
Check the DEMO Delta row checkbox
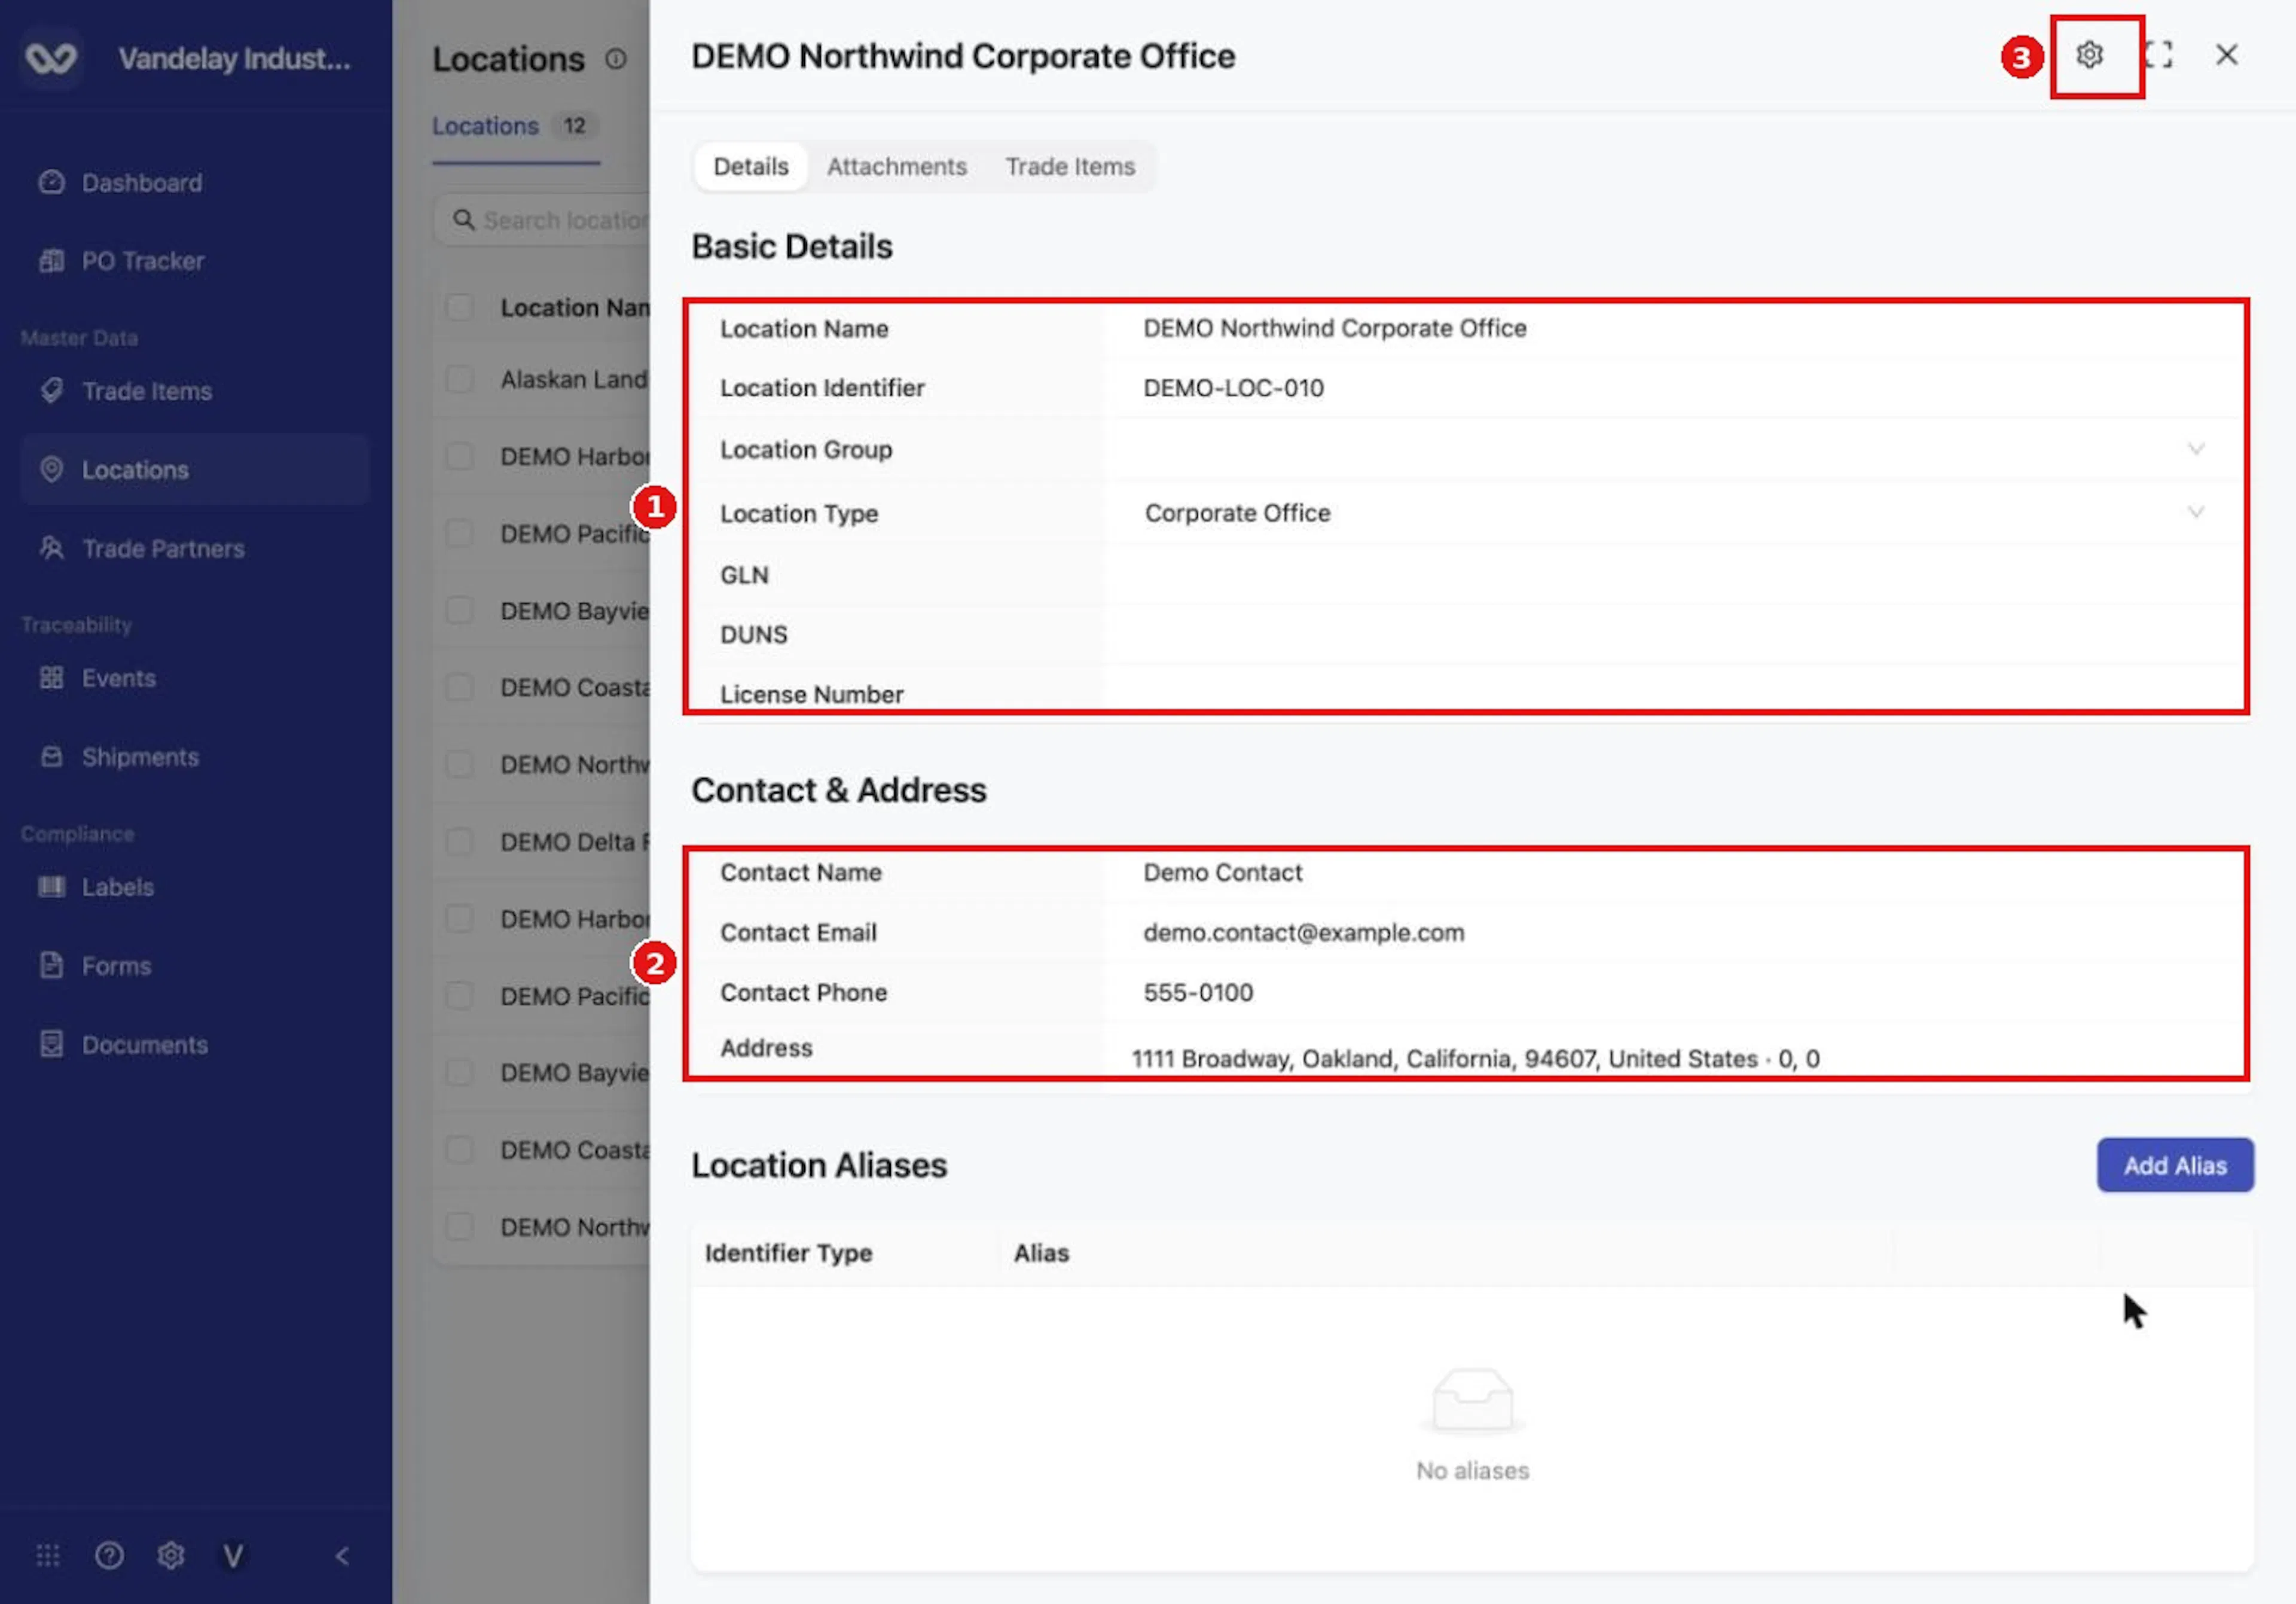point(459,842)
